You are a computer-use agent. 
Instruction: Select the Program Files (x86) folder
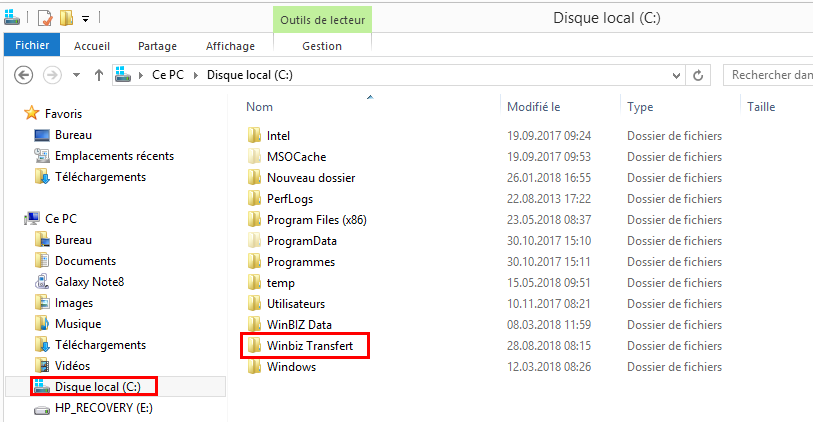pos(316,220)
